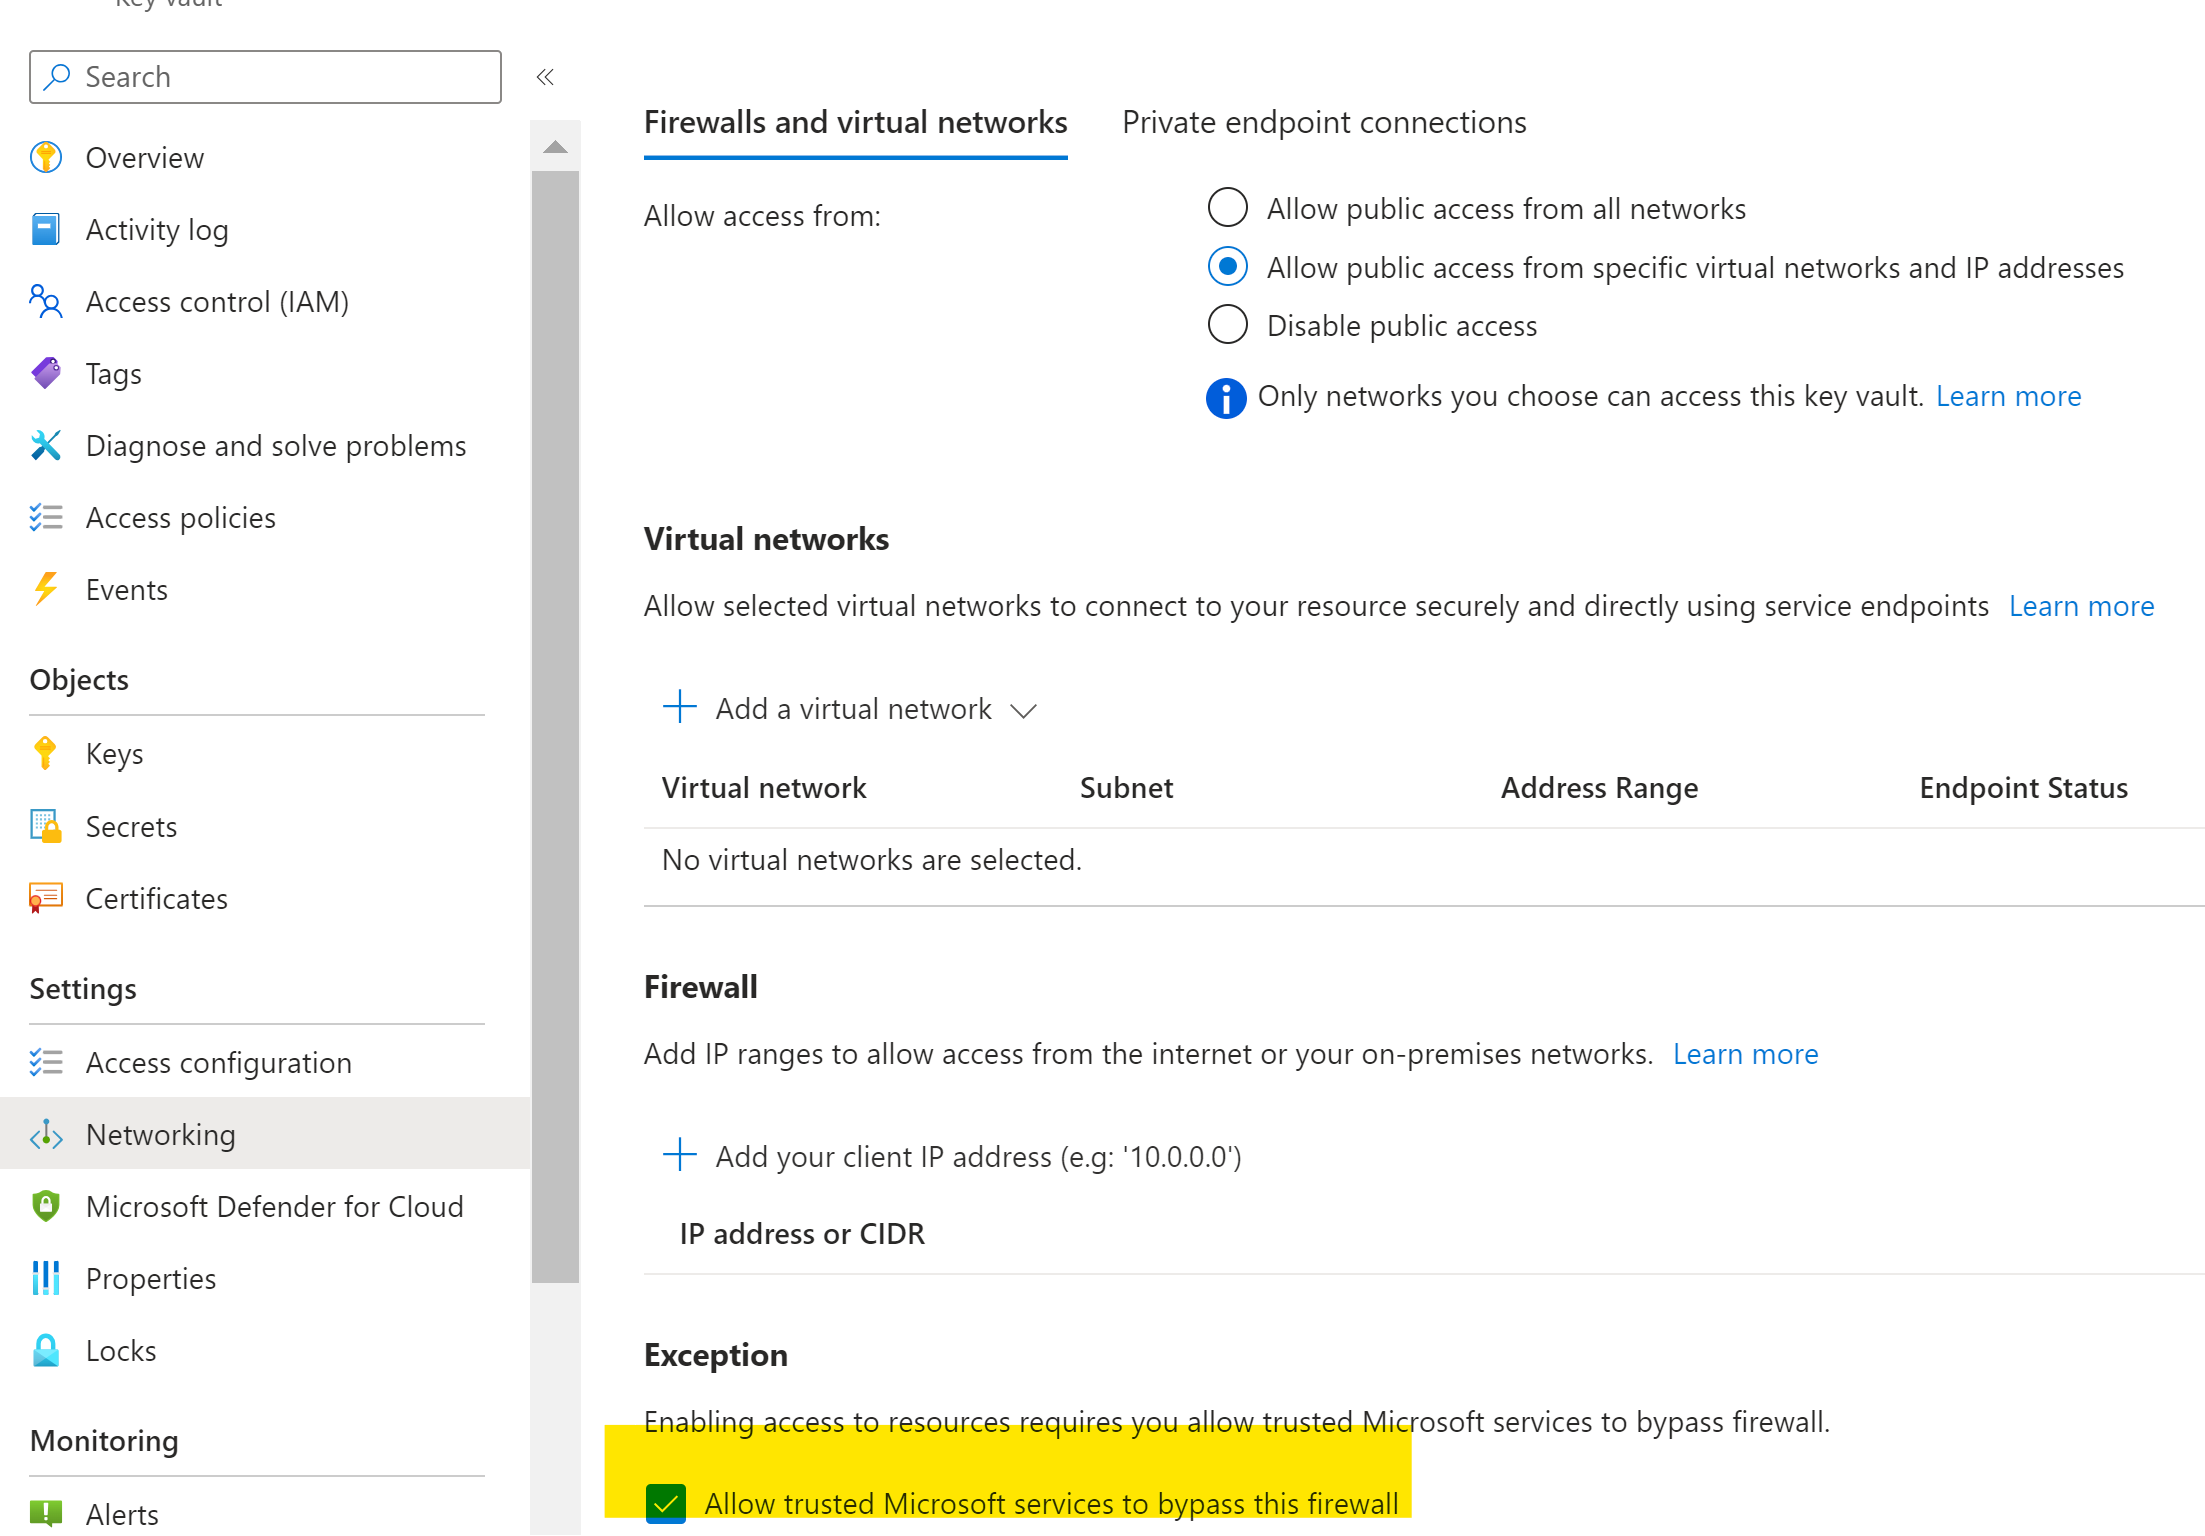Uncheck Allow trusted Microsoft services to bypass firewall
The image size is (2205, 1536).
(x=666, y=1503)
